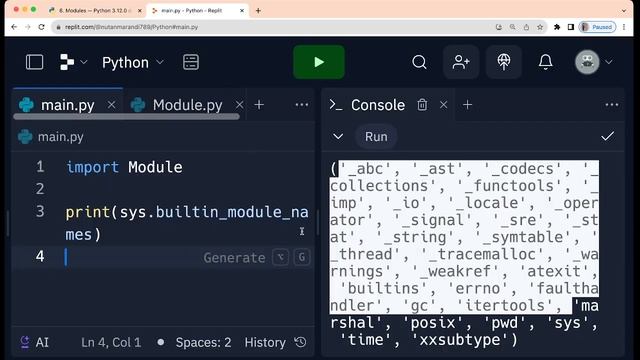The height and width of the screenshot is (360, 640).
Task: Open the install app icon in address bar
Action: point(498,27)
